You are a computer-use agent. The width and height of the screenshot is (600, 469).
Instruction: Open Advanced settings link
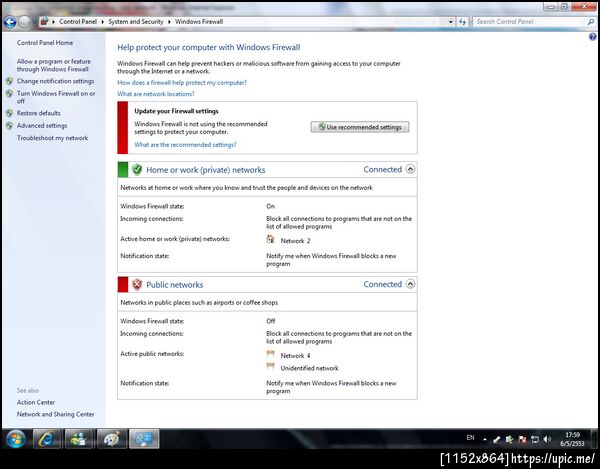pyautogui.click(x=42, y=125)
